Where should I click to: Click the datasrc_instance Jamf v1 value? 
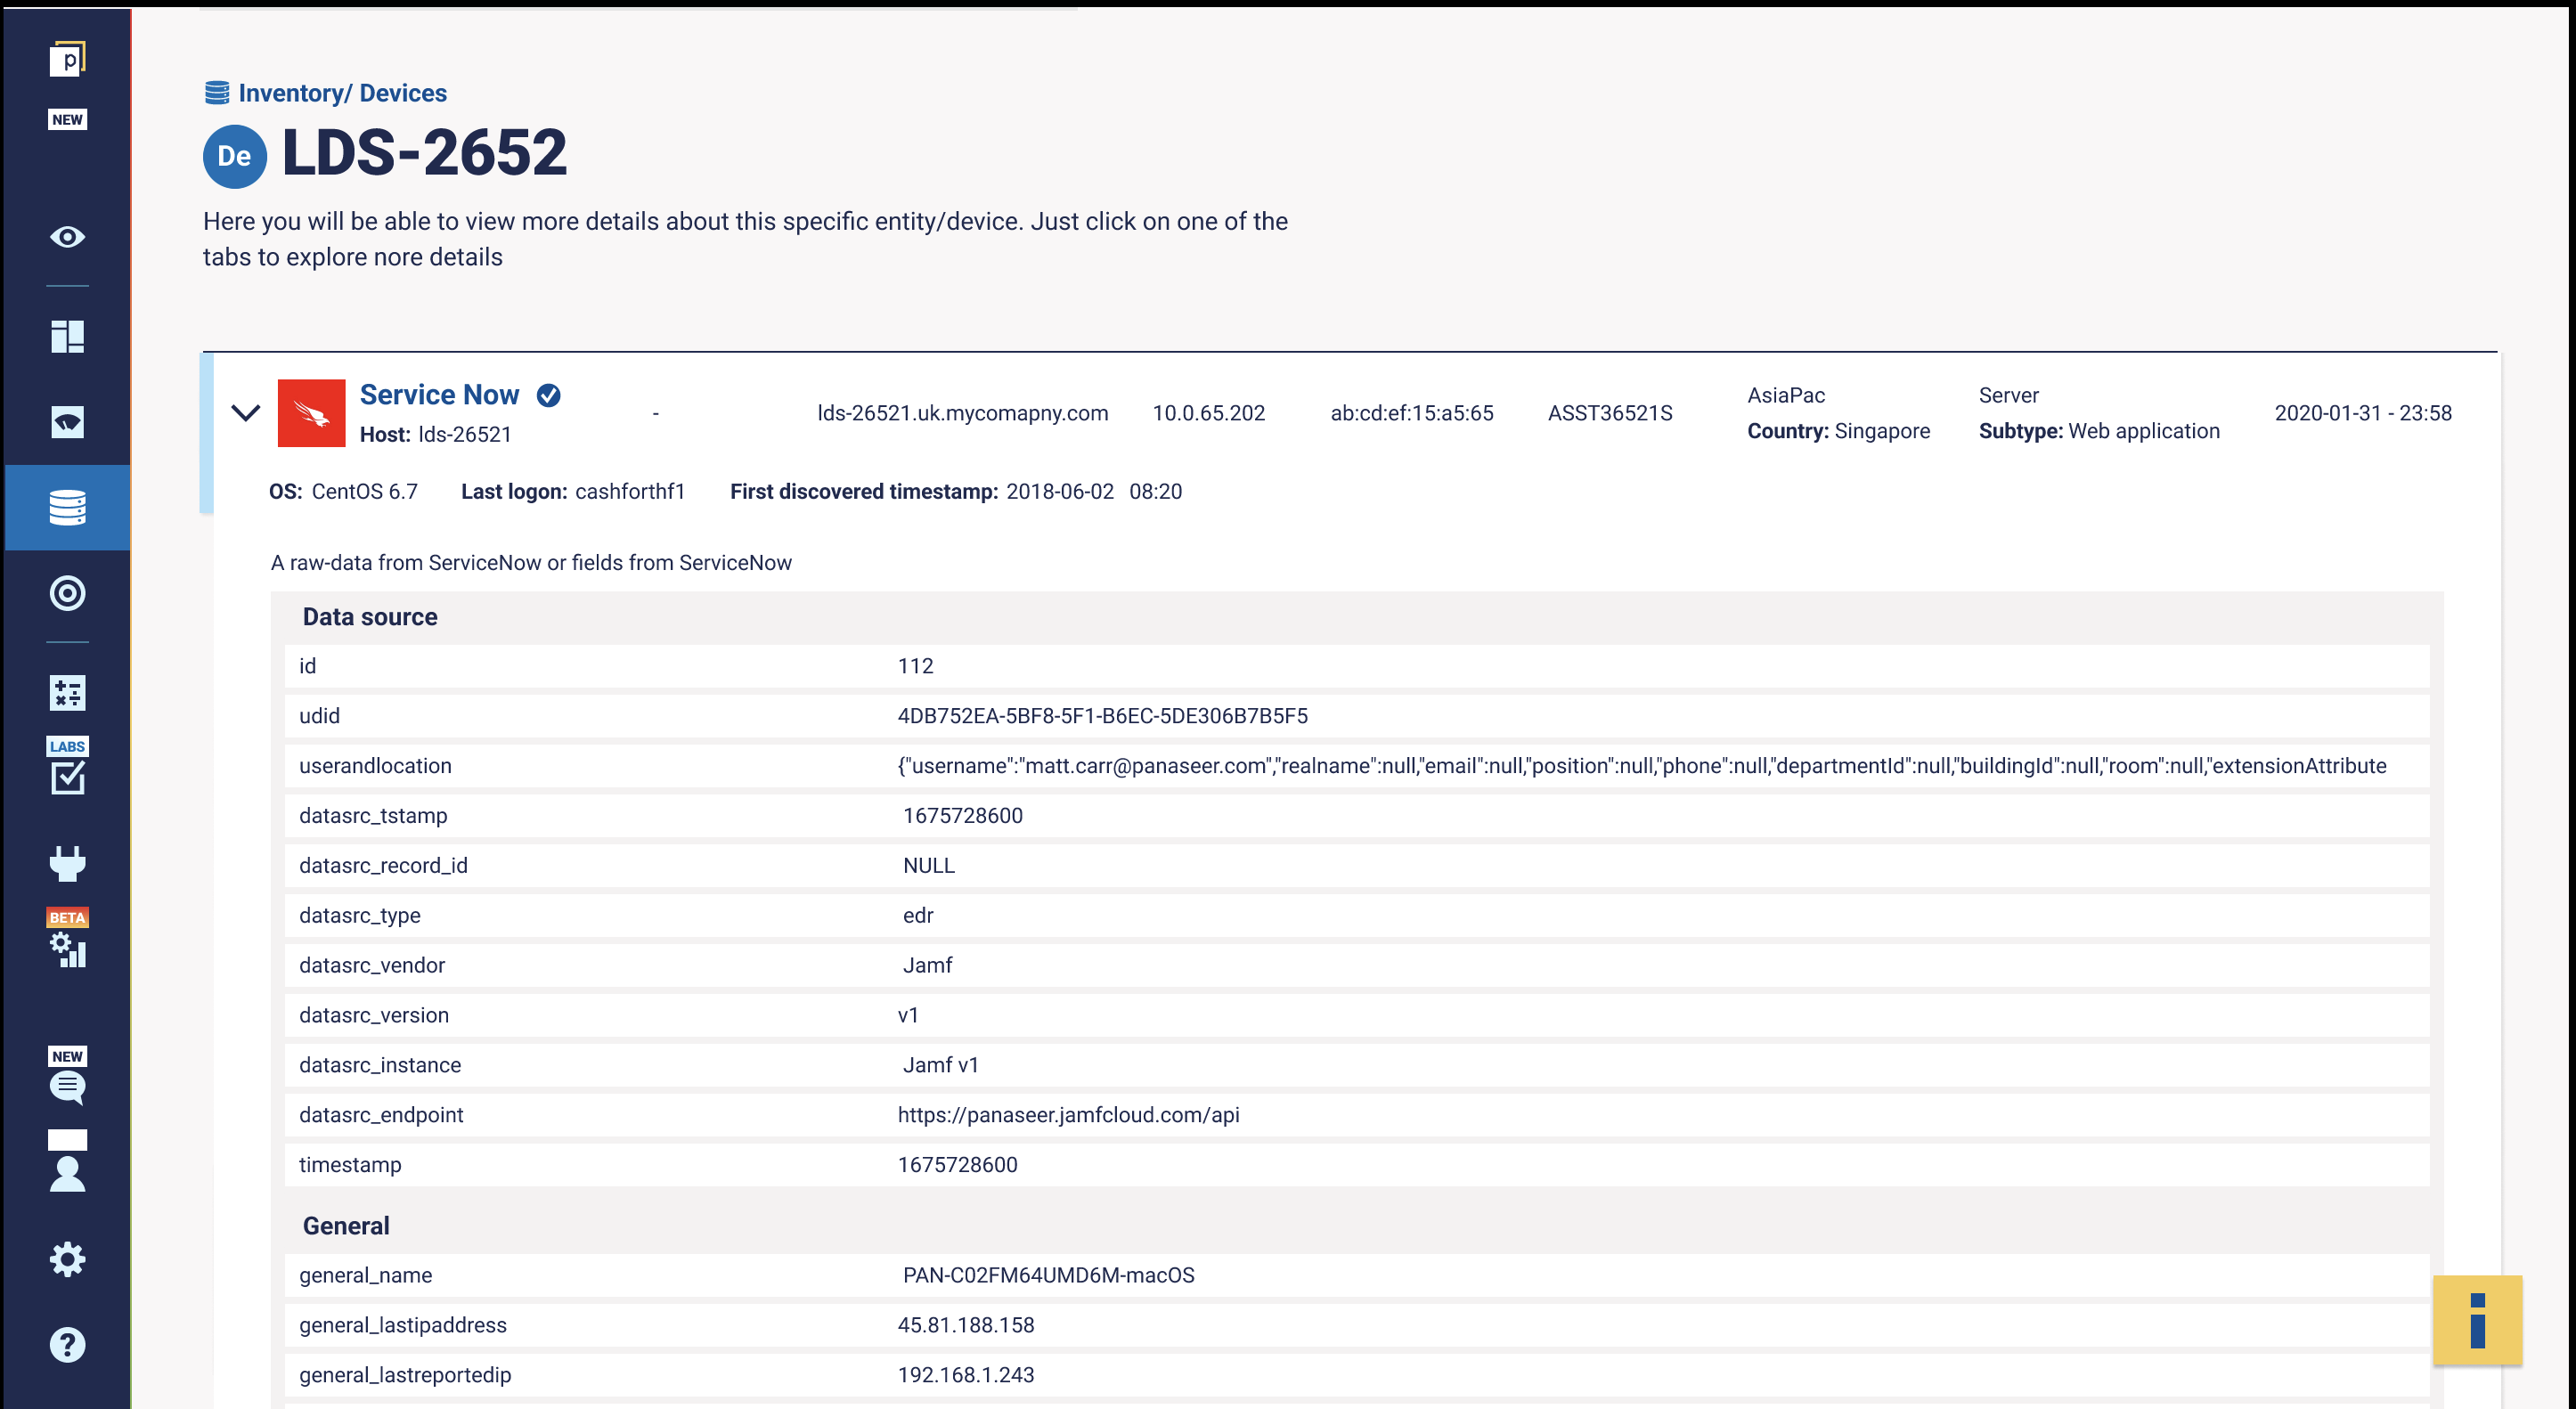coord(940,1065)
